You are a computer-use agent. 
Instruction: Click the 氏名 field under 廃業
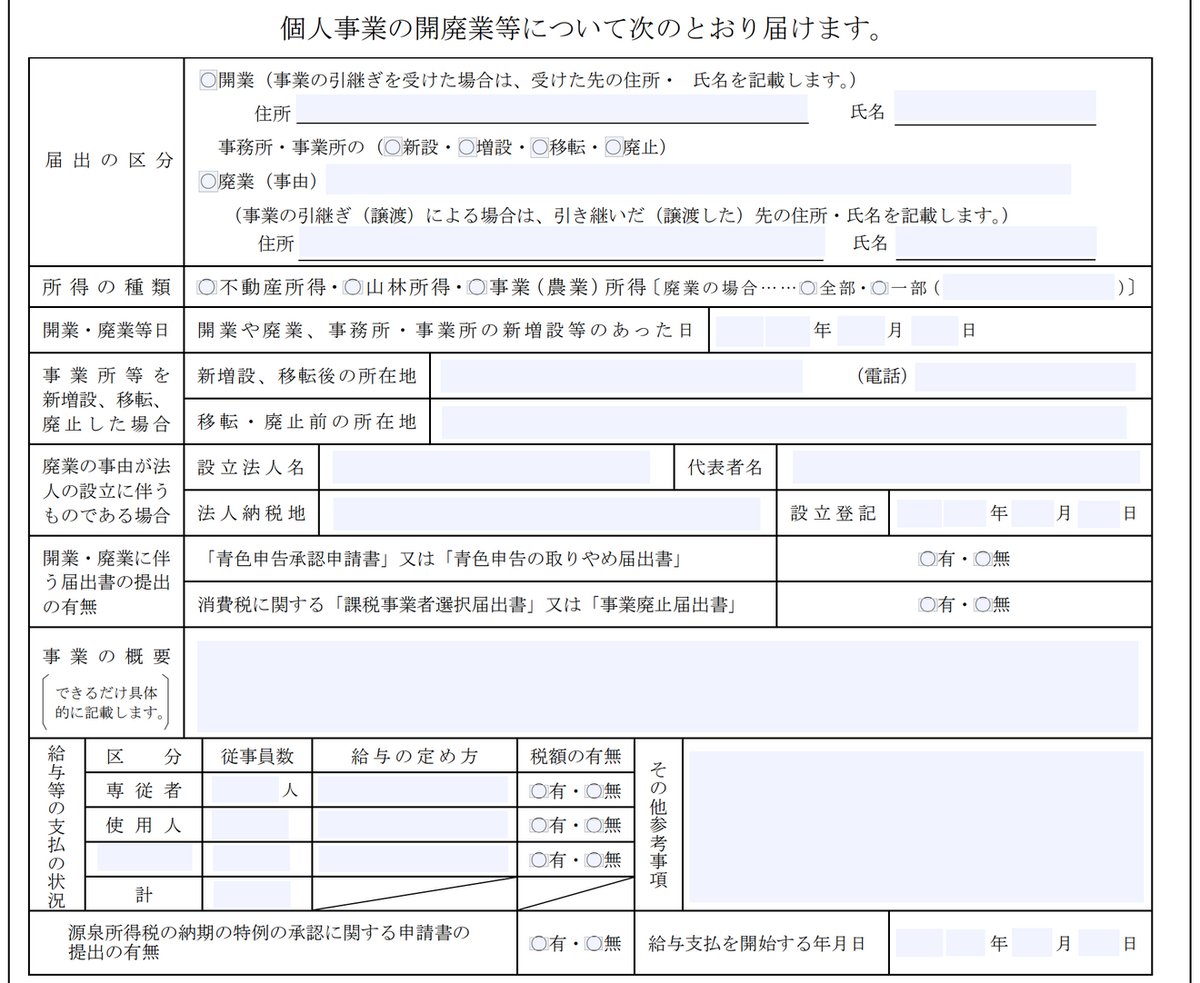point(996,243)
